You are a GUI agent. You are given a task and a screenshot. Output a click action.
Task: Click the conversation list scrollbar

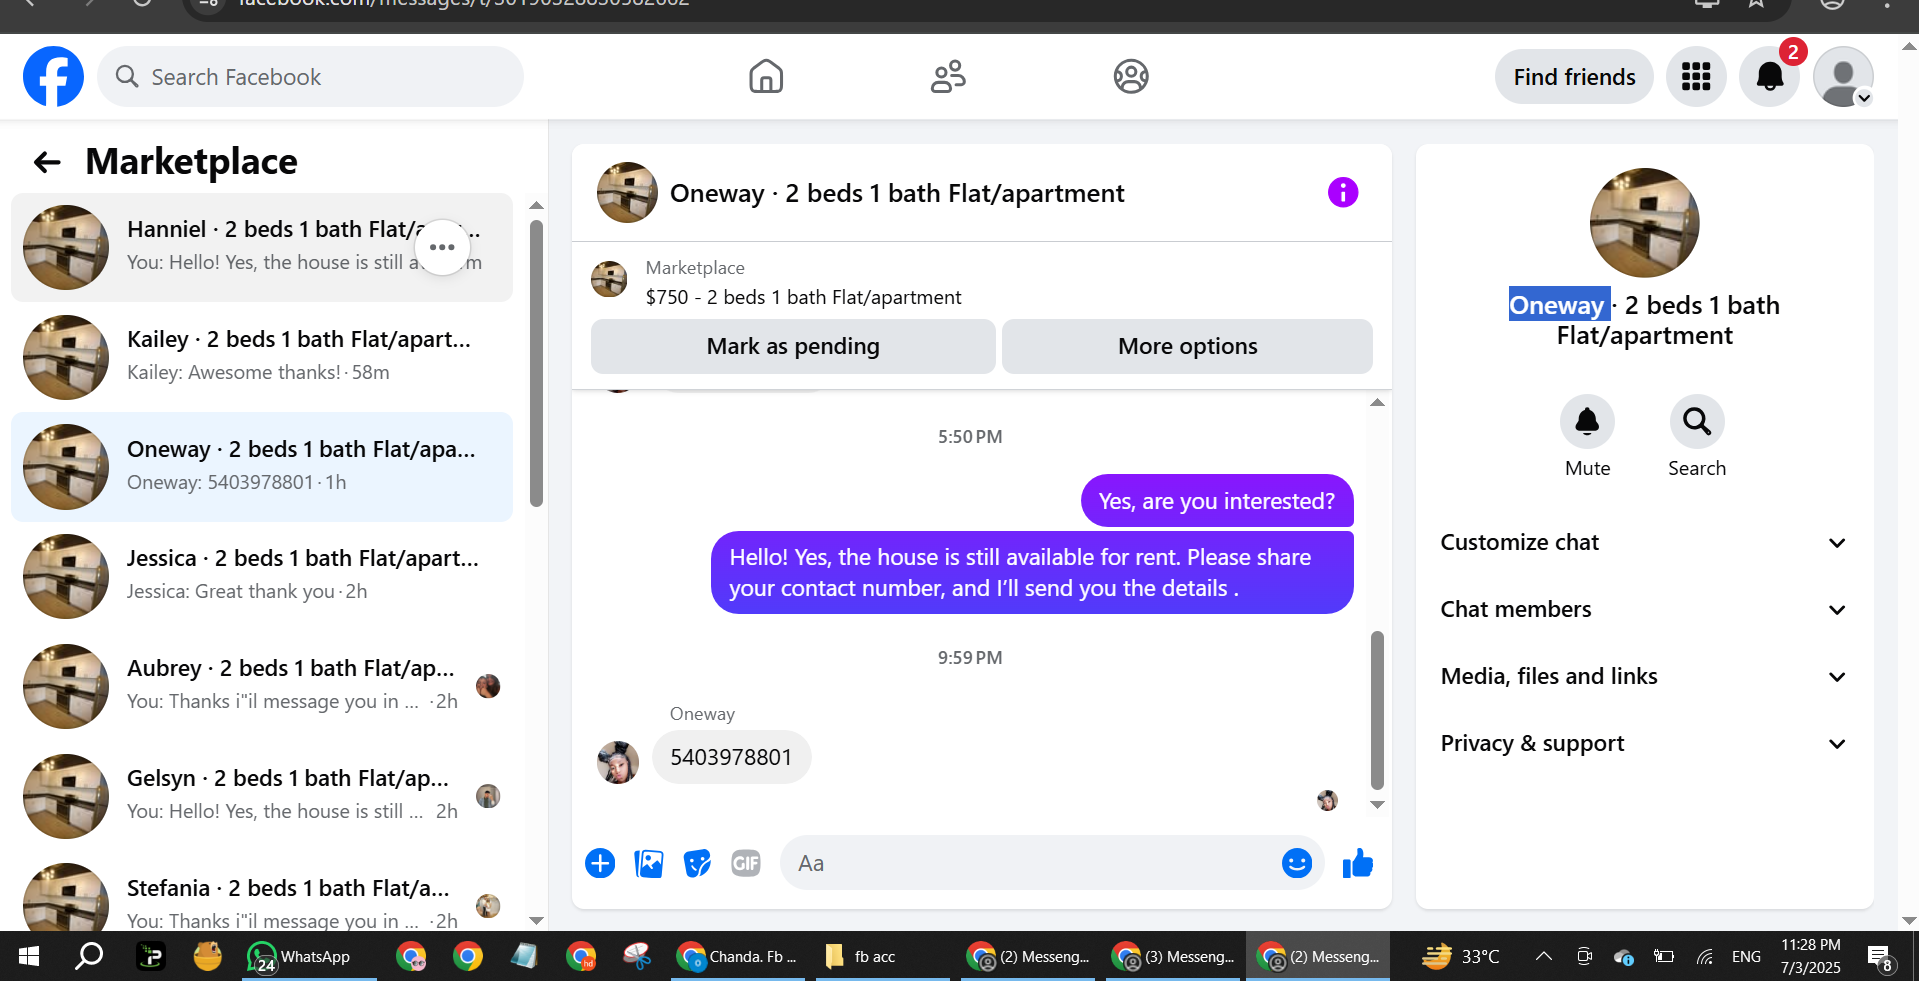(536, 365)
